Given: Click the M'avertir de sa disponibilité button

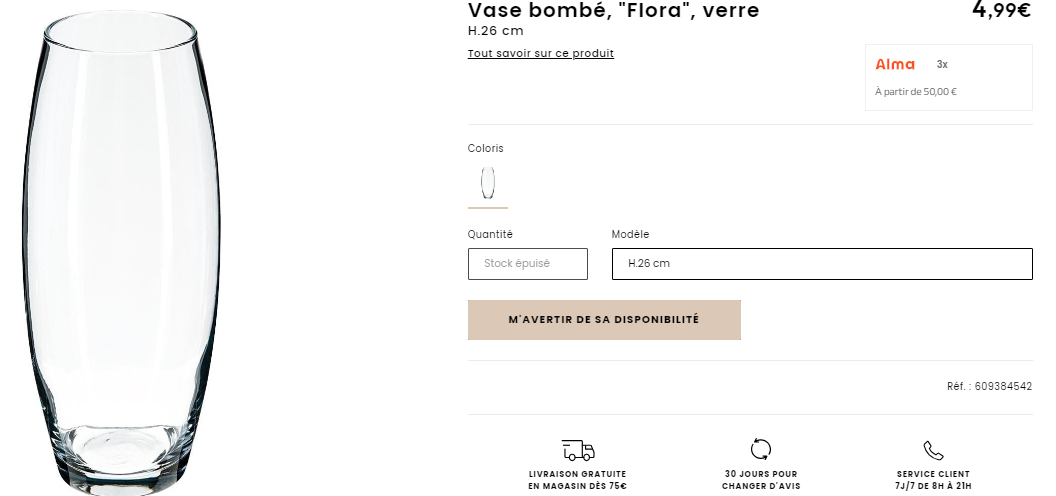Looking at the screenshot, I should (604, 319).
